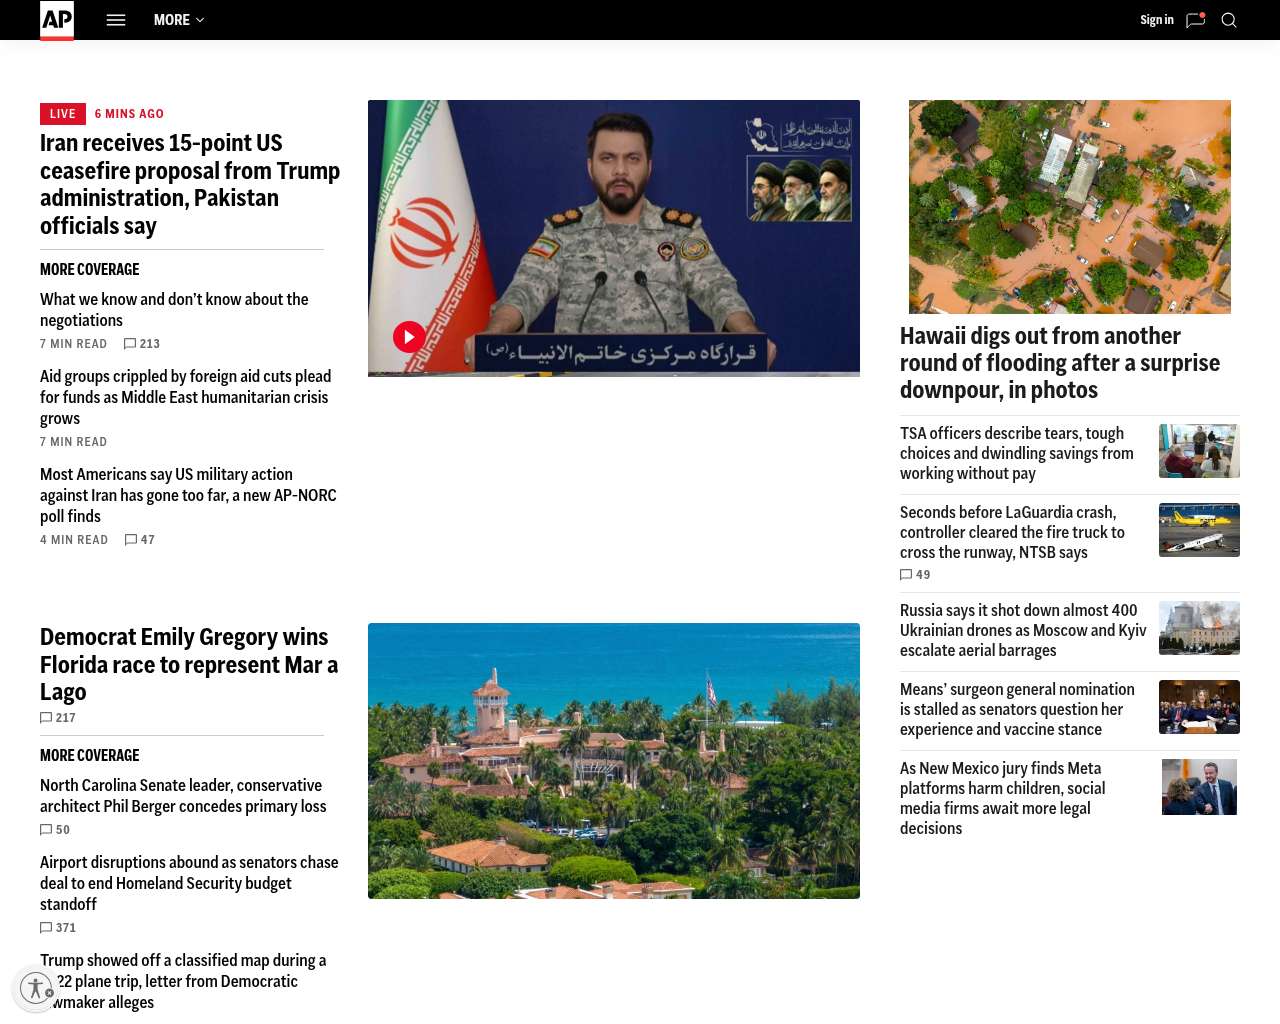Play the Iran military spokesman video
The height and width of the screenshot is (1024, 1280).
[409, 337]
